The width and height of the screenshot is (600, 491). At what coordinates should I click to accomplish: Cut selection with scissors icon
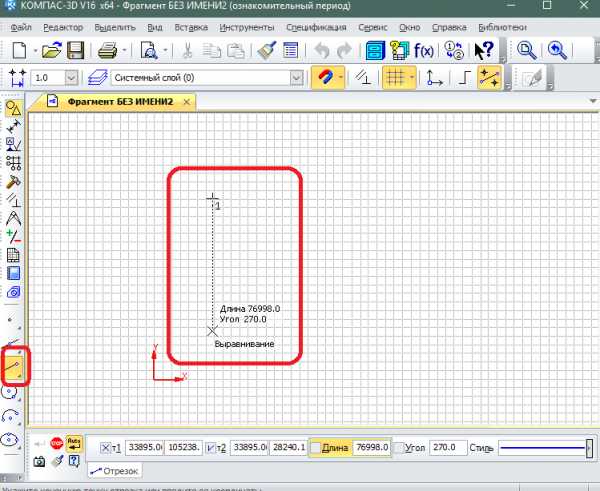pyautogui.click(x=187, y=50)
